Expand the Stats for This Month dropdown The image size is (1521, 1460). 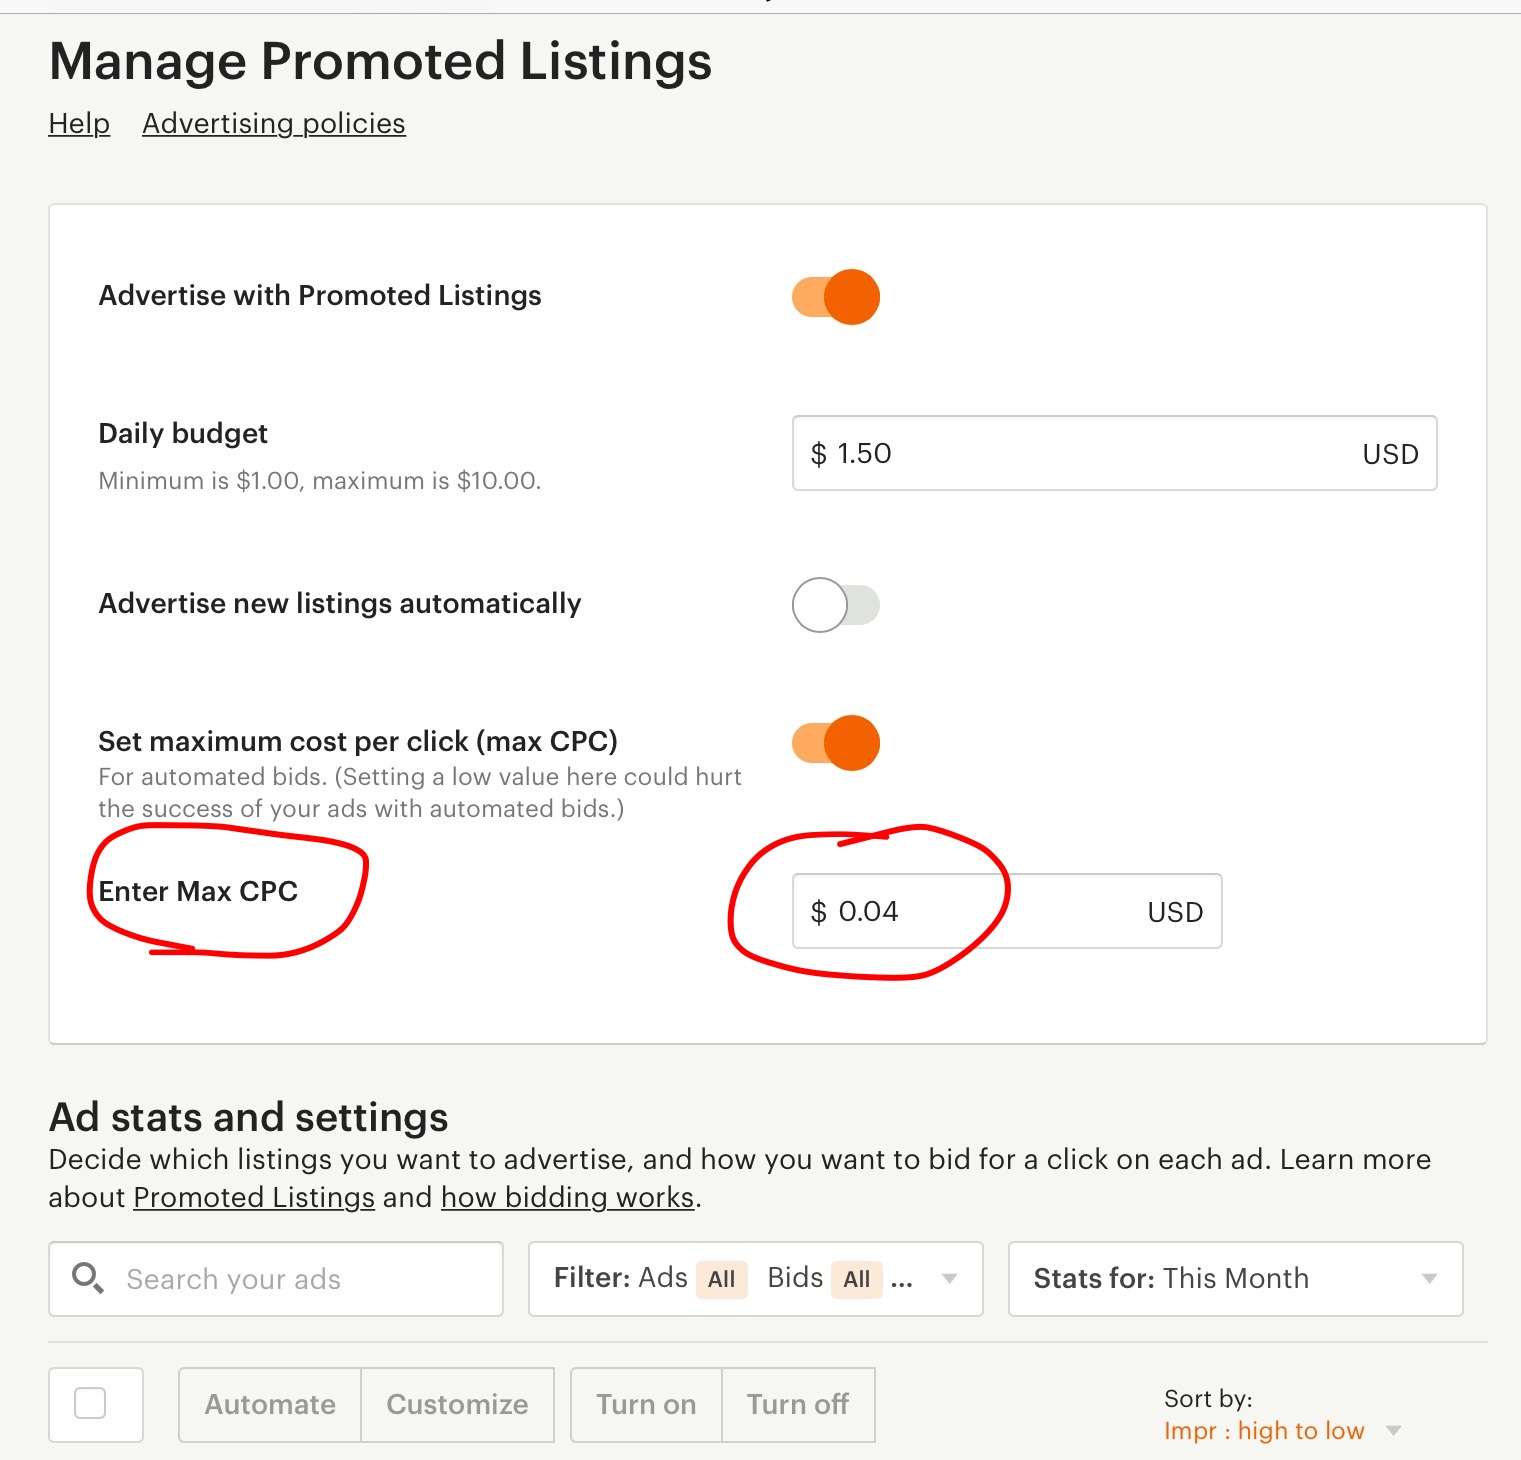(x=1236, y=1279)
